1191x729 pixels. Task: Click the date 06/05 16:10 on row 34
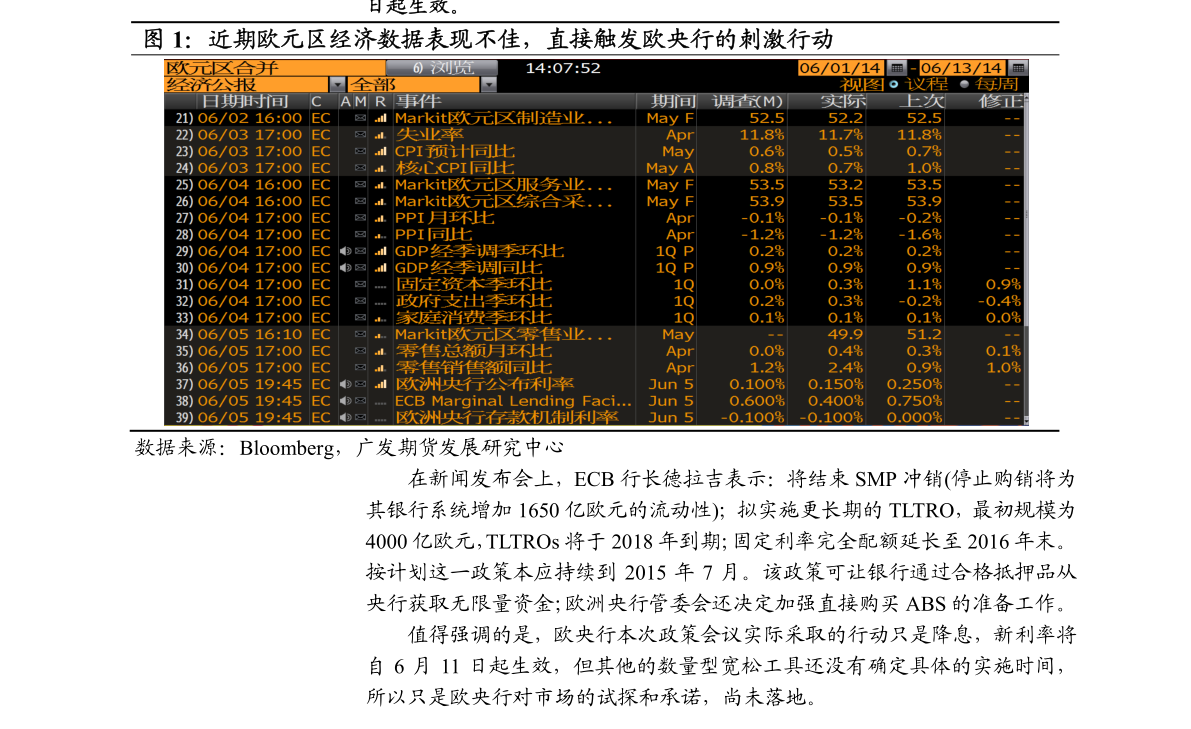[x=250, y=335]
